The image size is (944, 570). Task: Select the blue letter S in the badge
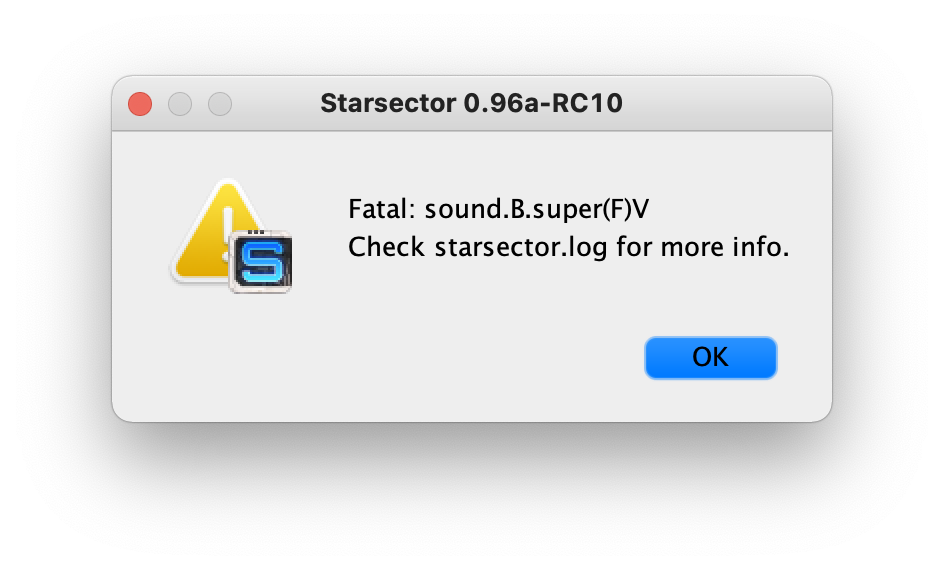[261, 262]
